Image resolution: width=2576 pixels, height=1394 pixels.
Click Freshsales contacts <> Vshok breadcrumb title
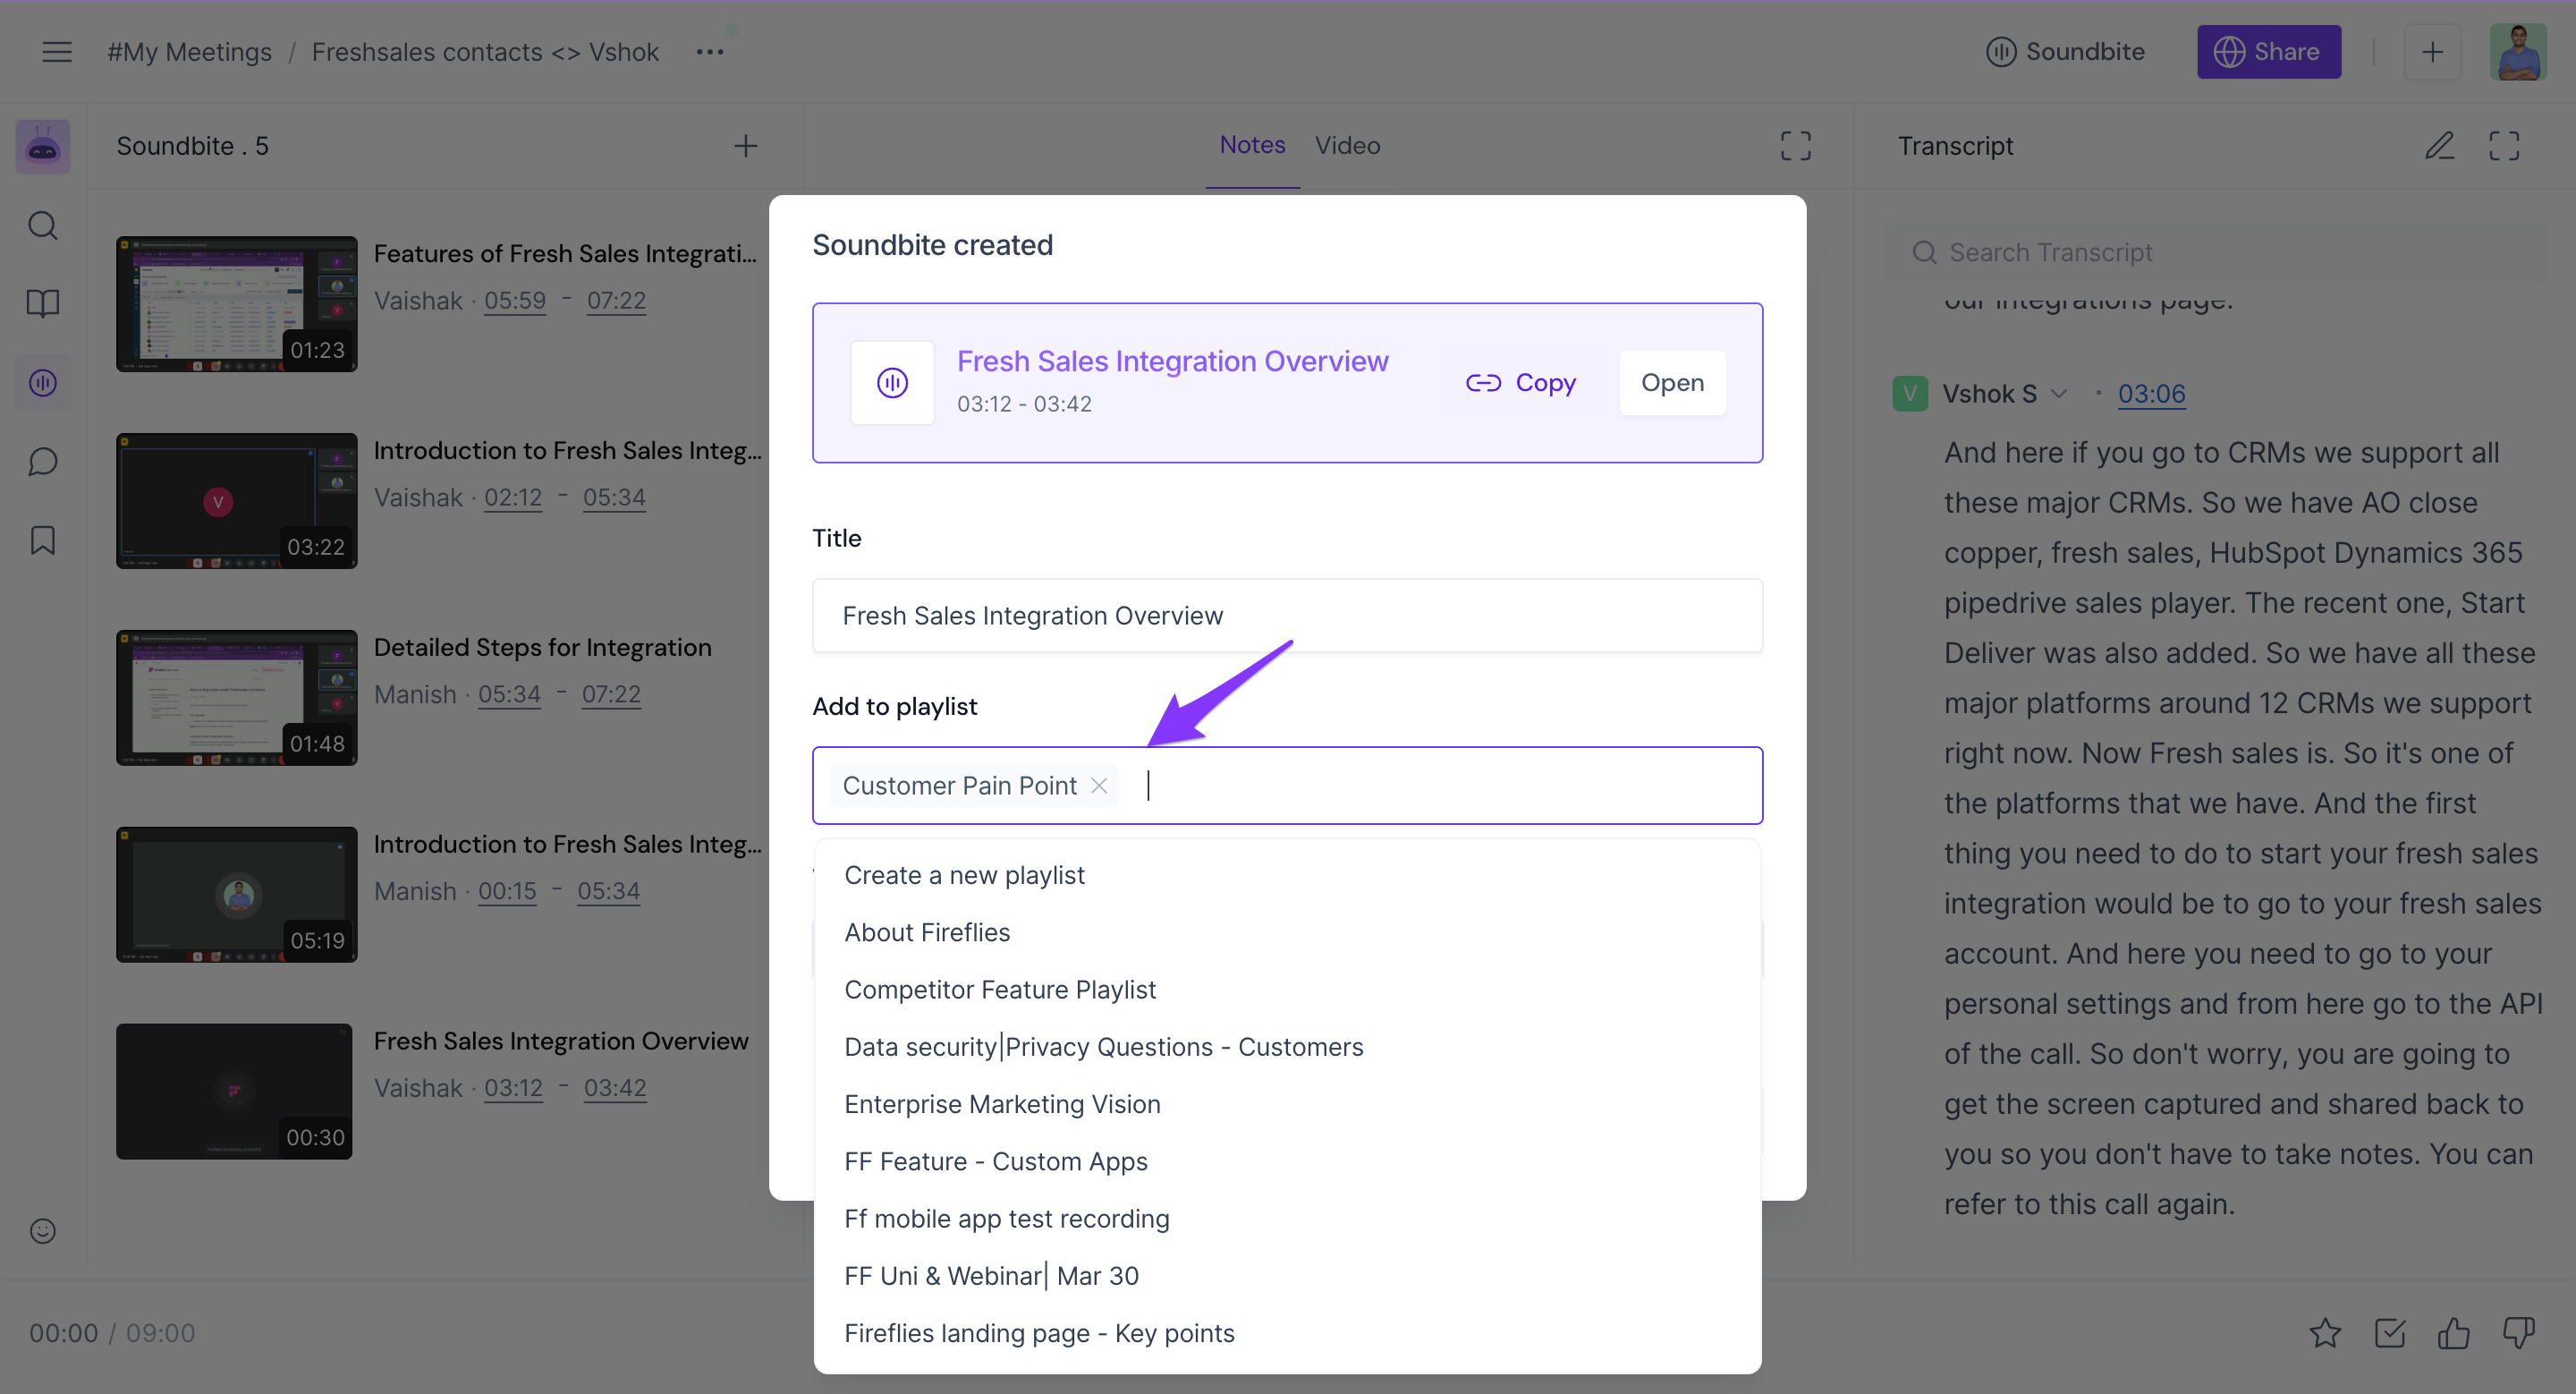pyautogui.click(x=485, y=52)
